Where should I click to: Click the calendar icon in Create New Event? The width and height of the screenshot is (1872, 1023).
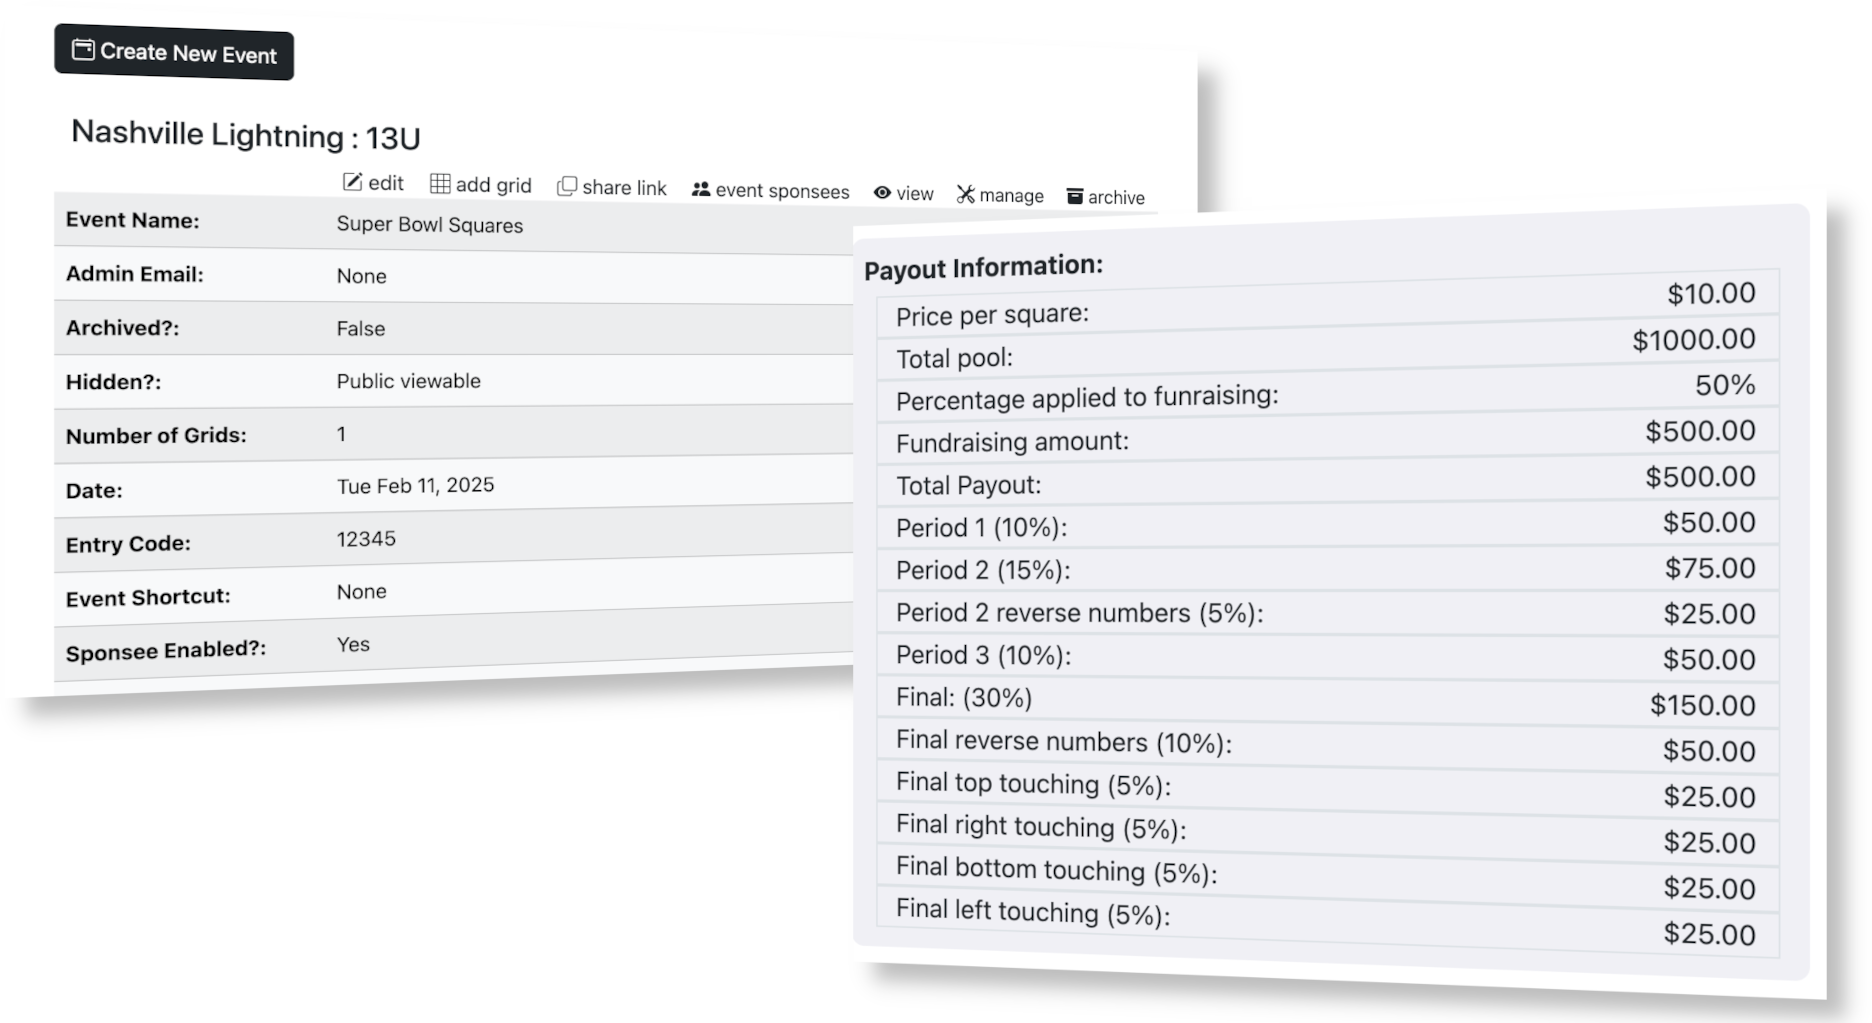tap(83, 49)
